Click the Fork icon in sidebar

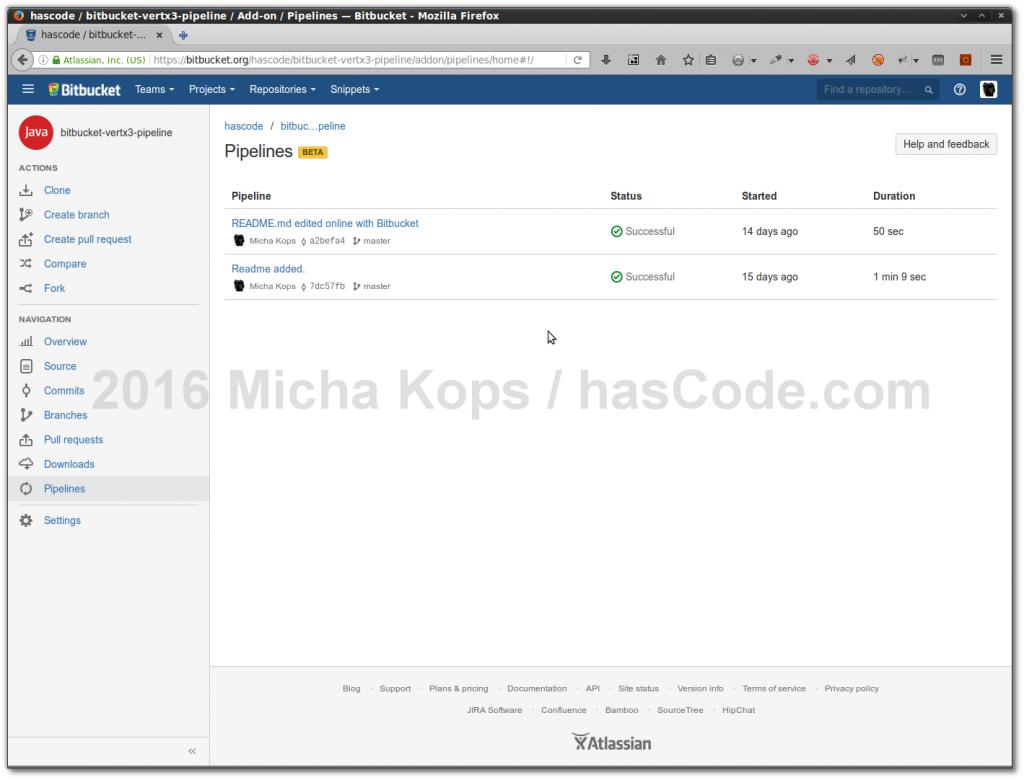26,288
